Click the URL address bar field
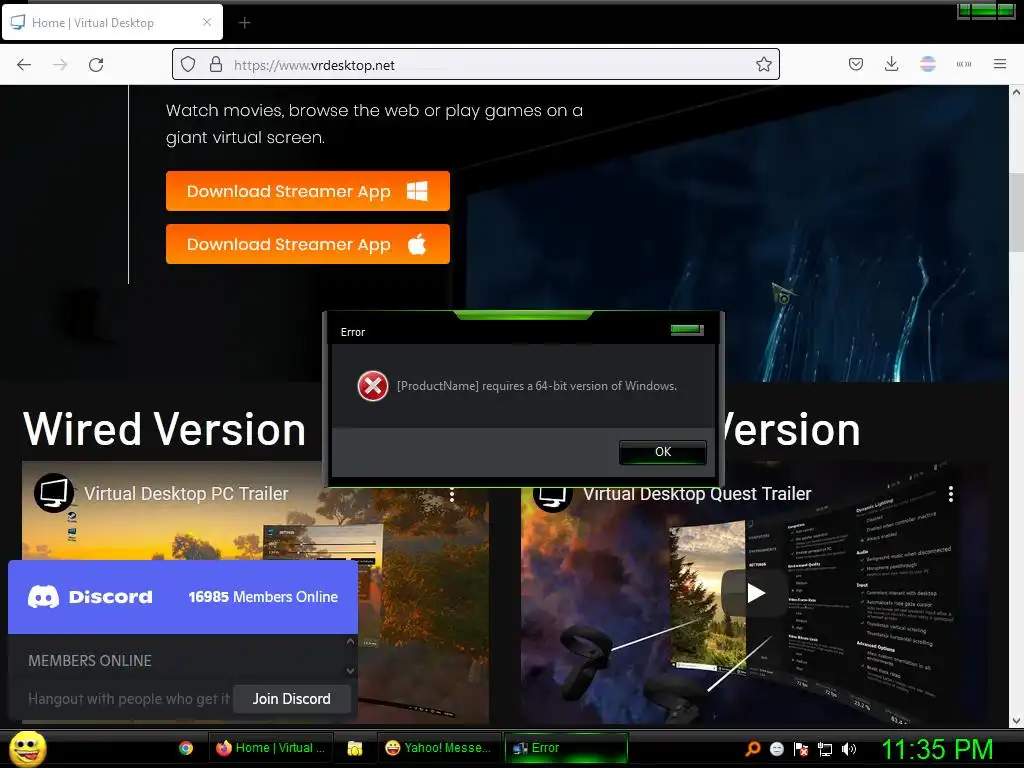Viewport: 1024px width, 768px height. (475, 65)
